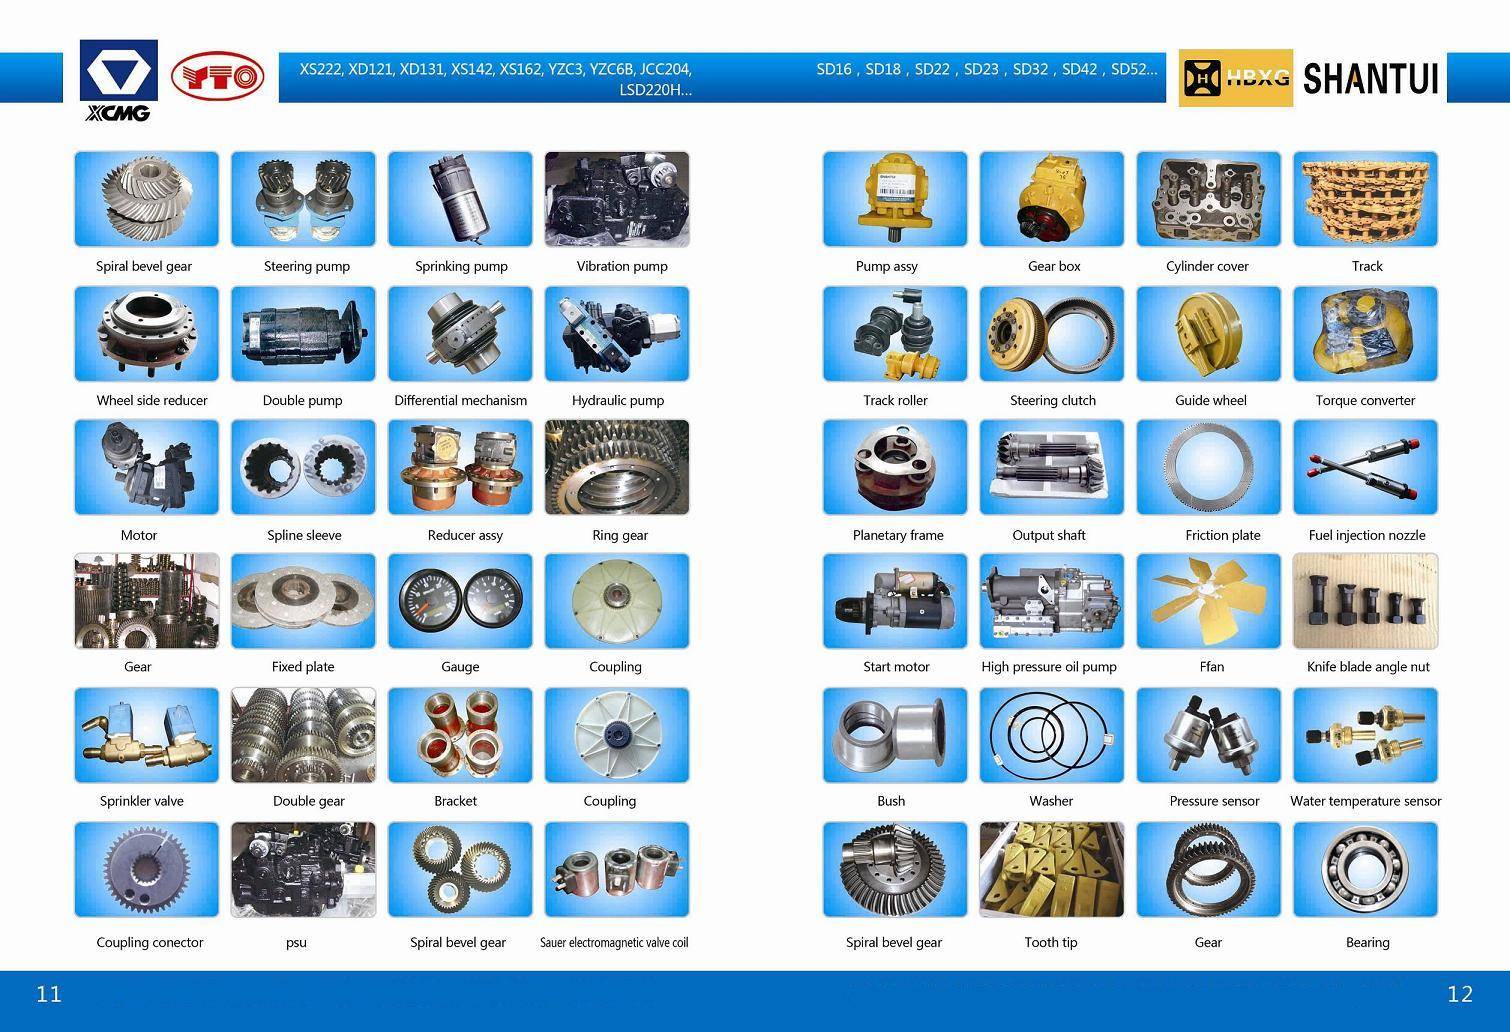Click the XCMG logo

(x=118, y=80)
